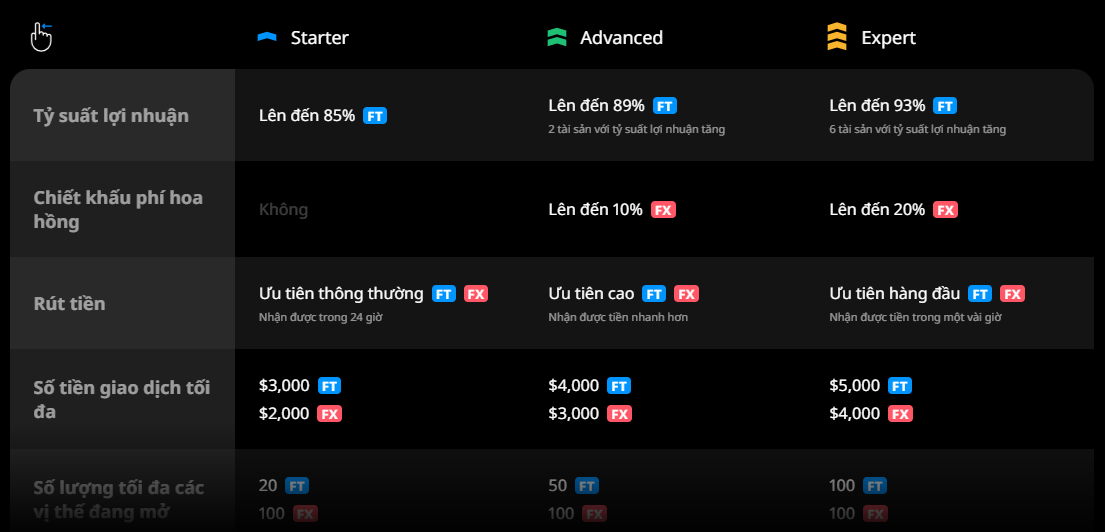The image size is (1105, 532).
Task: Click the FT badge beside Ưu tiên cao
Action: (x=654, y=294)
